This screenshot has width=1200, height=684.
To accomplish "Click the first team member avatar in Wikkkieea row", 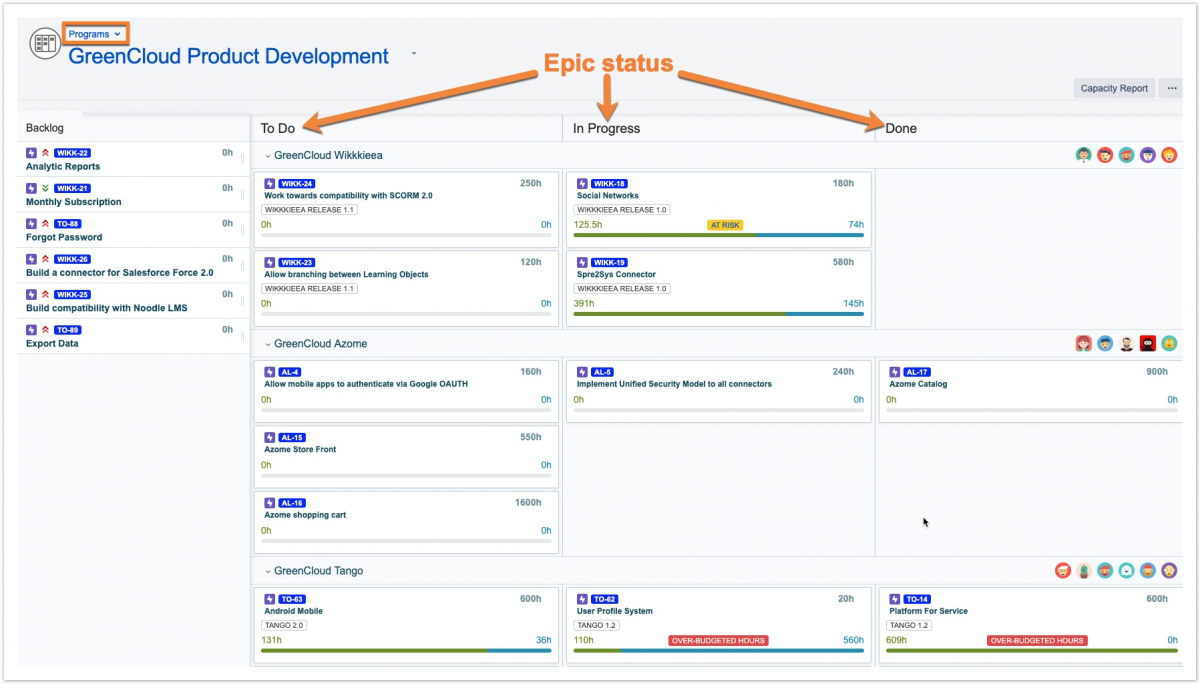I will (1083, 155).
